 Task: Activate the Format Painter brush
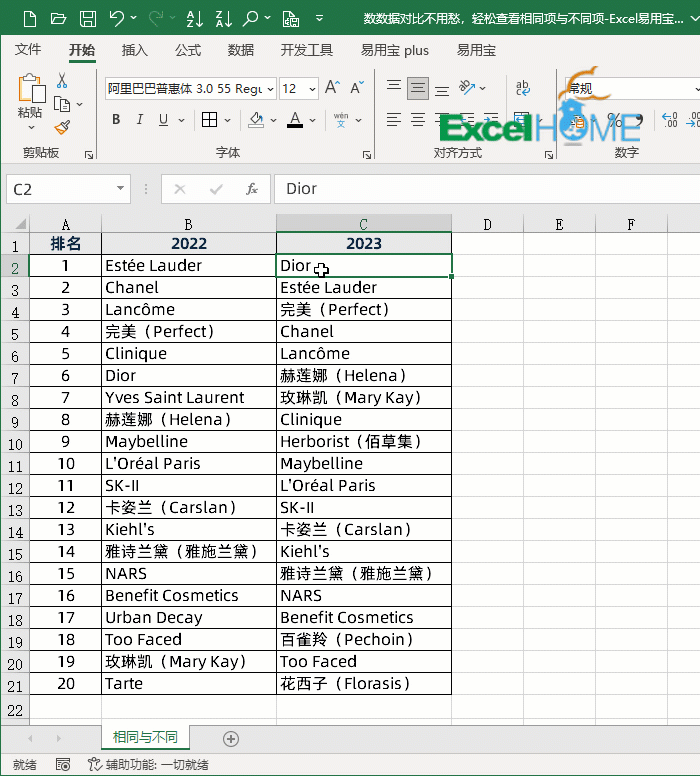(x=62, y=128)
